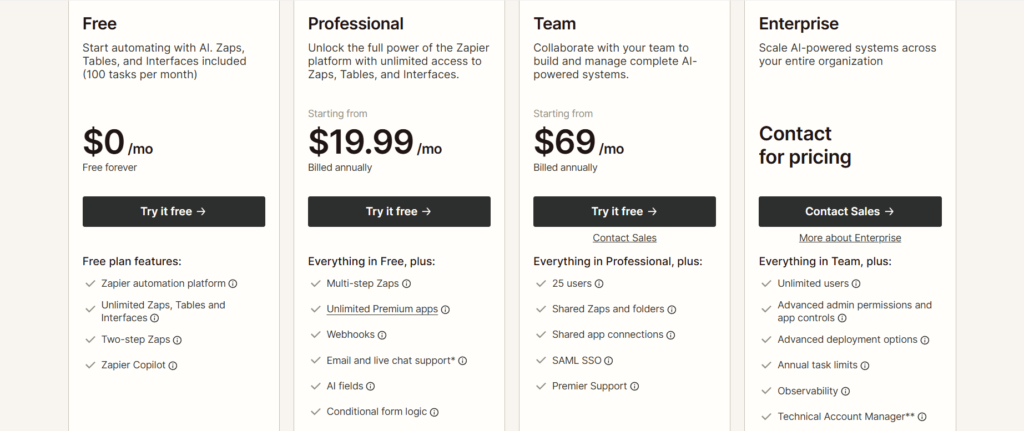Show info tooltip for Webhooks

382,335
